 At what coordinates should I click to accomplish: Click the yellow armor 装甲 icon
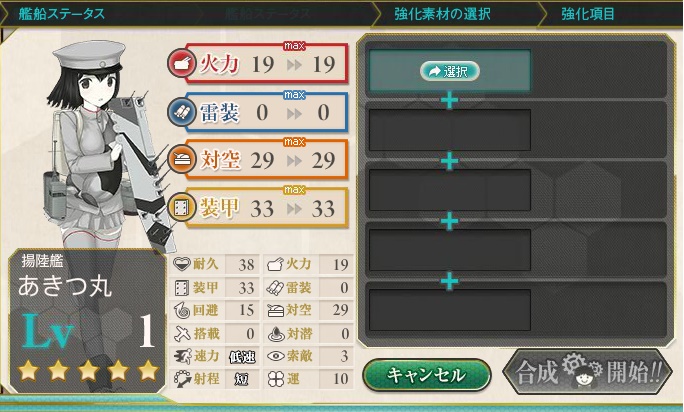[181, 208]
